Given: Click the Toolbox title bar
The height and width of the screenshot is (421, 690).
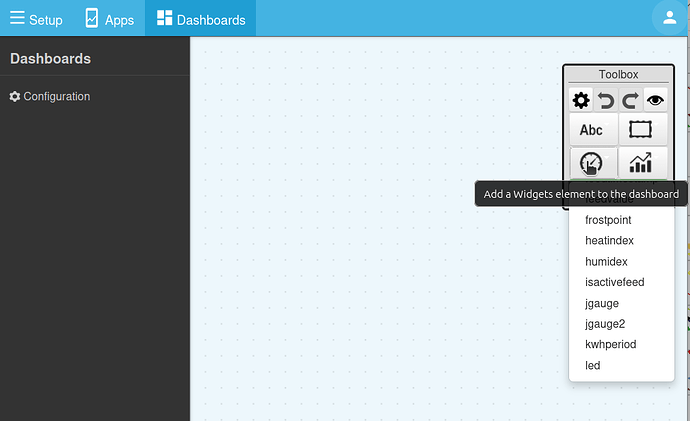Looking at the screenshot, I should point(618,74).
